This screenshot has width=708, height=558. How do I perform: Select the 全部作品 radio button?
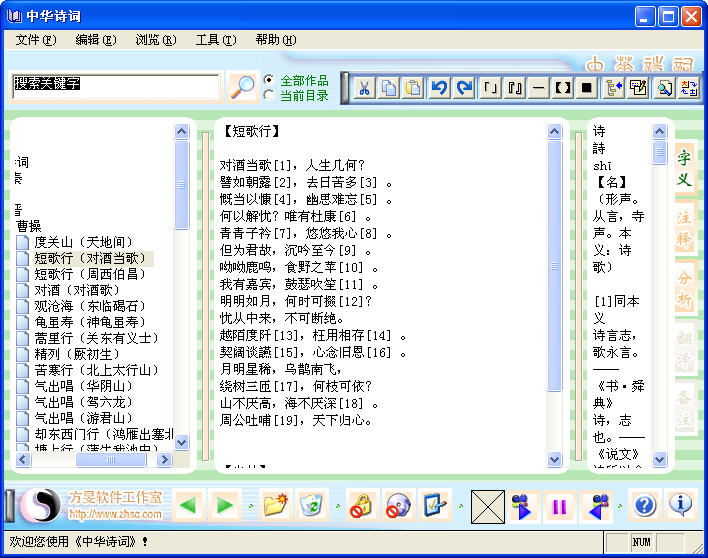(x=269, y=80)
